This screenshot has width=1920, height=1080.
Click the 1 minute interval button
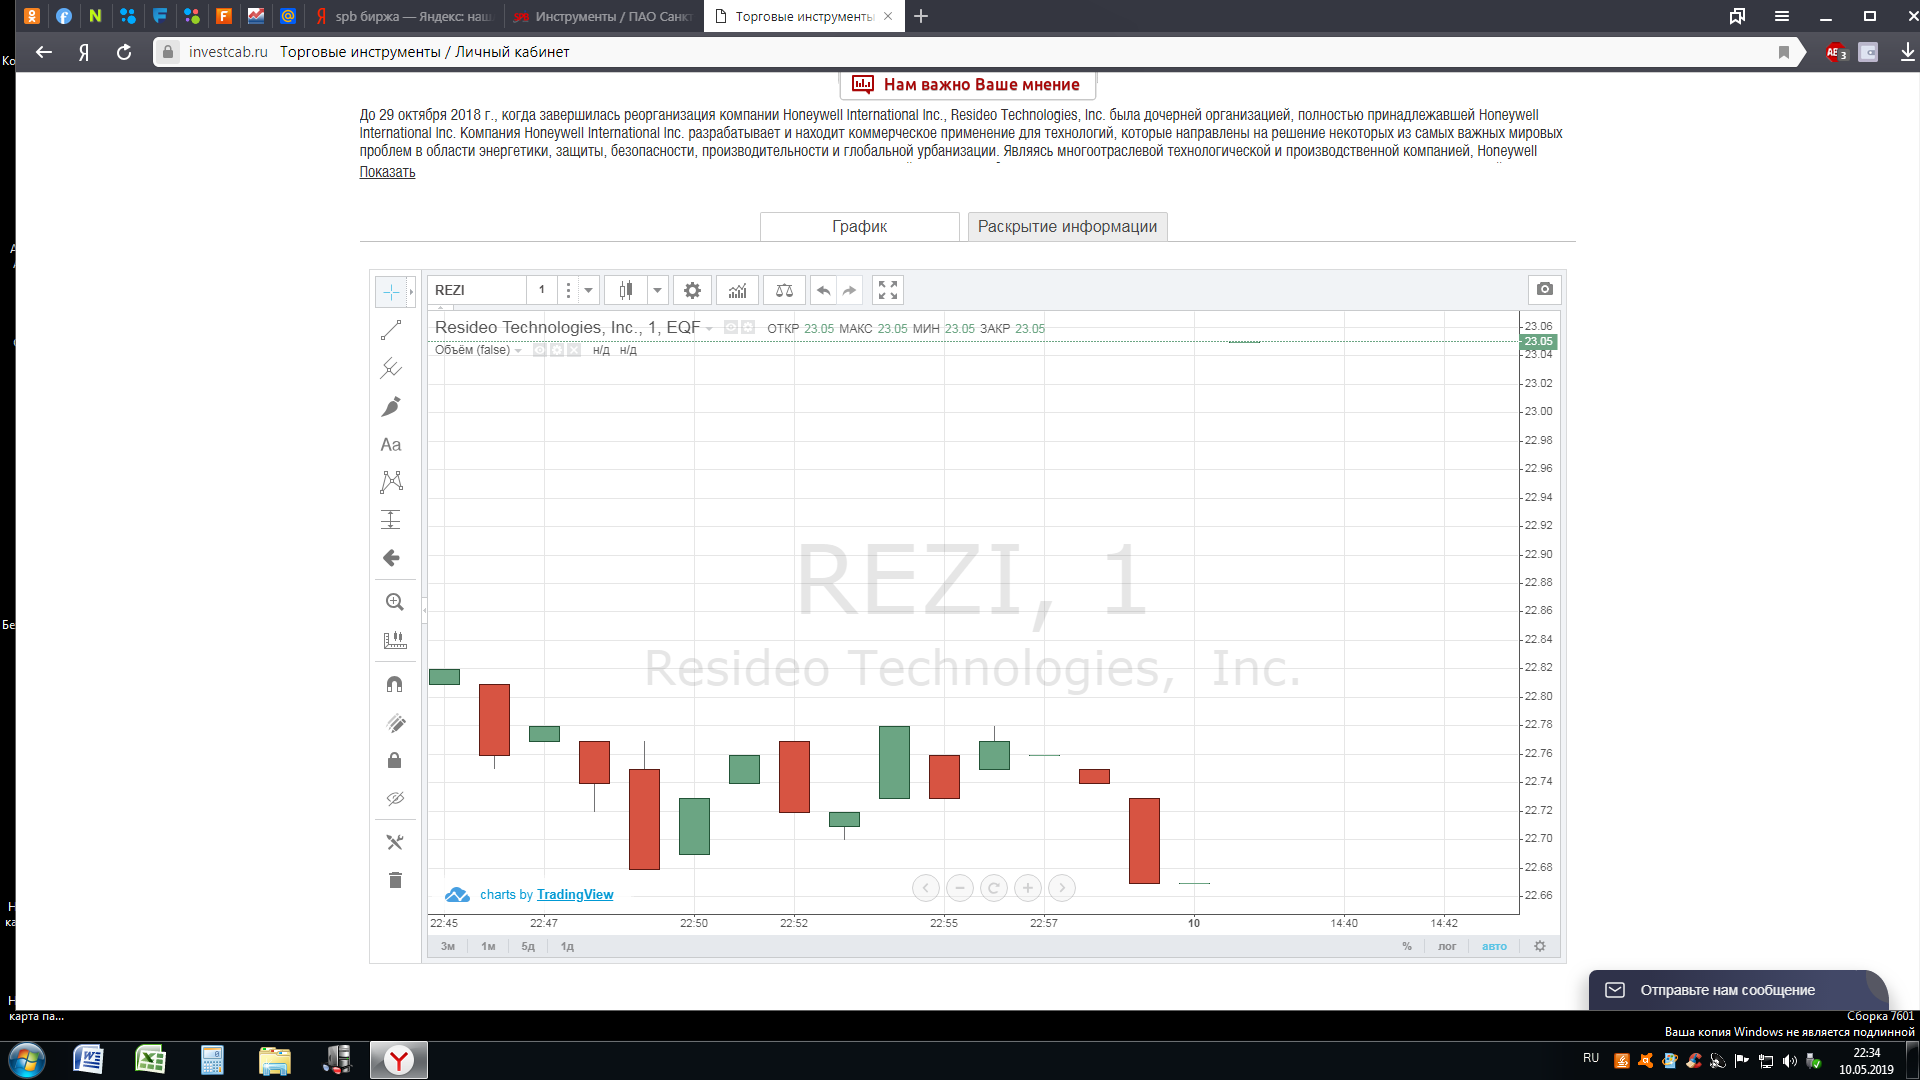coord(542,290)
